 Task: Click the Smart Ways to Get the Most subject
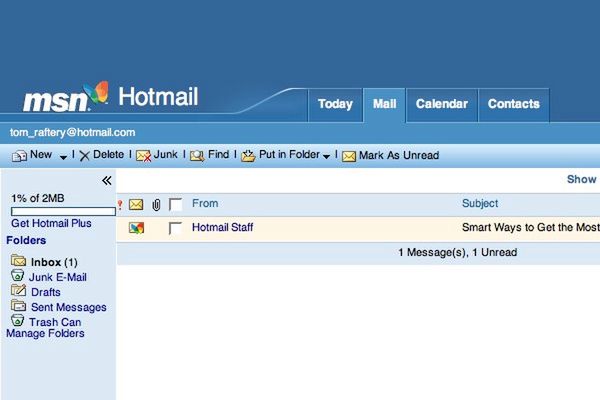point(531,227)
